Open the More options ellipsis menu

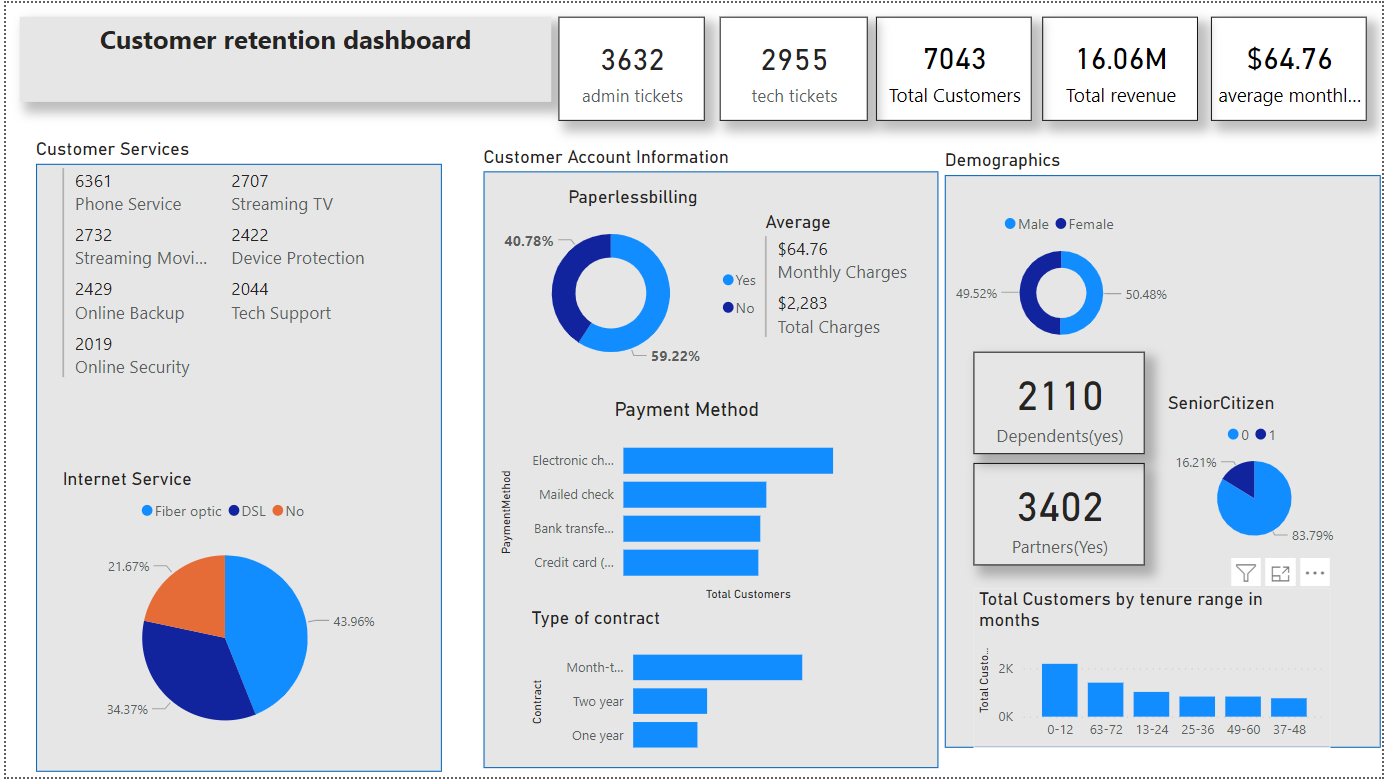1315,572
